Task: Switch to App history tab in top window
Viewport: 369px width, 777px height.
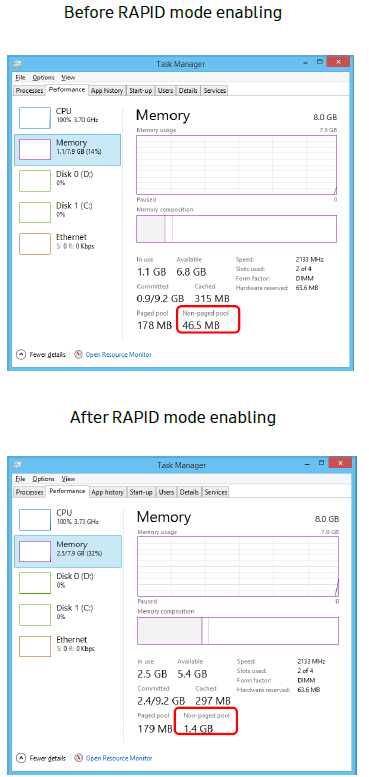Action: 106,91
